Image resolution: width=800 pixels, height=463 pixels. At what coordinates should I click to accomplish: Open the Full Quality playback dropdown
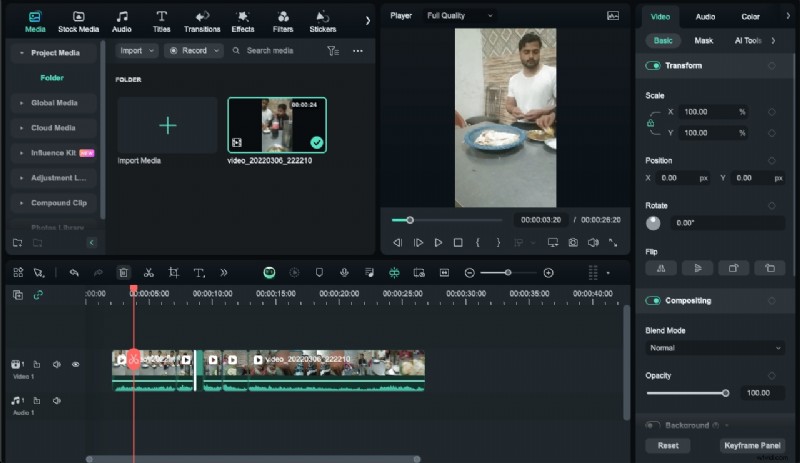pyautogui.click(x=460, y=16)
